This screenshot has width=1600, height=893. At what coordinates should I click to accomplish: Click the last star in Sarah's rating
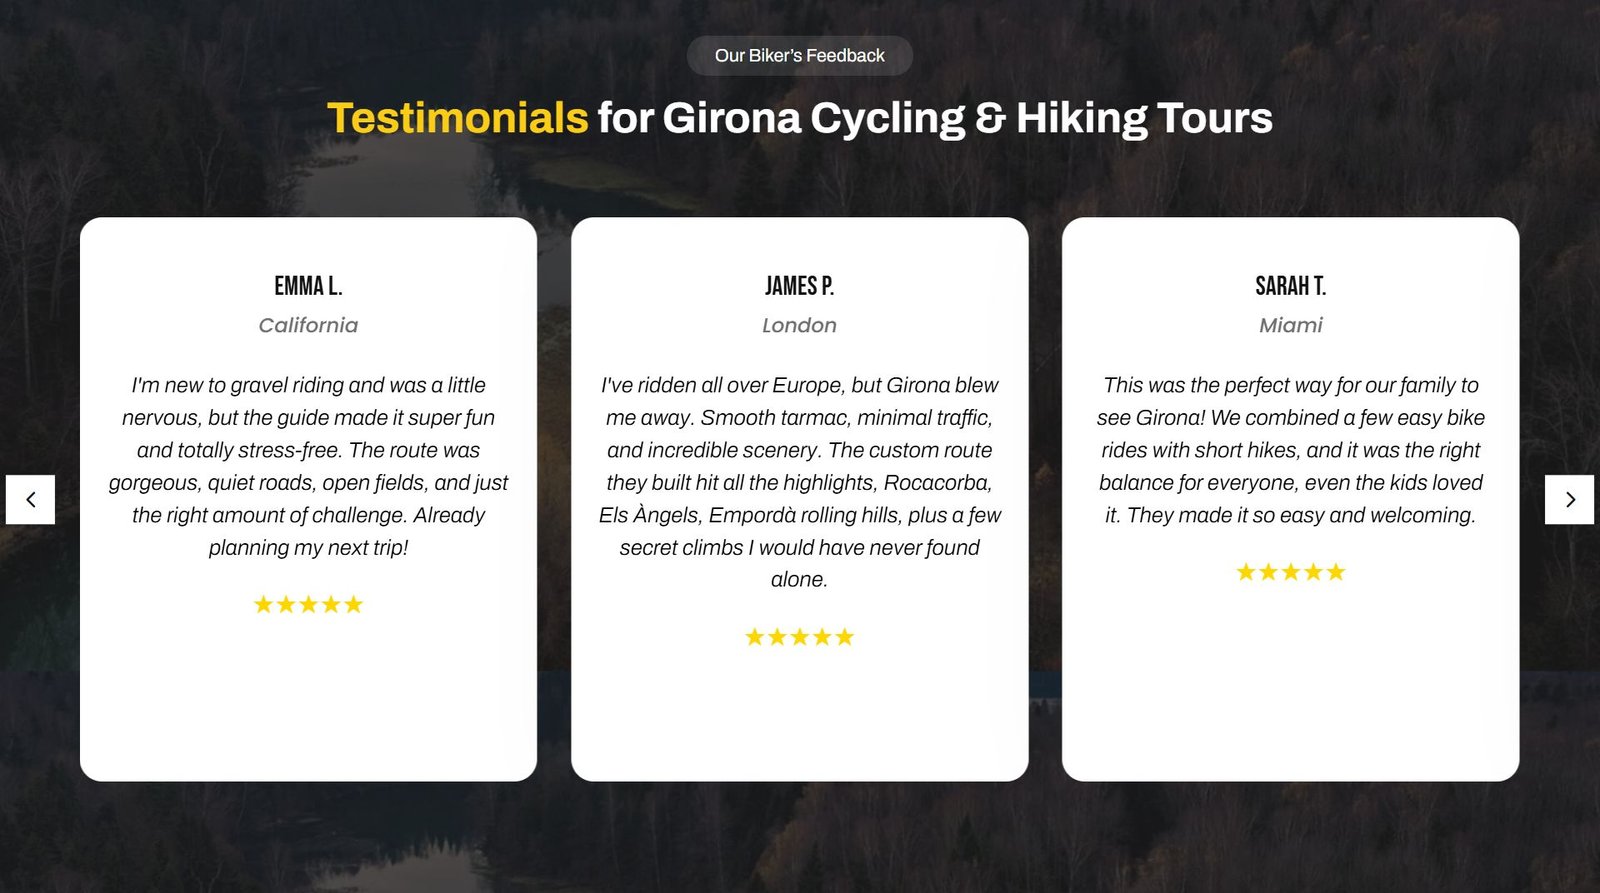1336,572
